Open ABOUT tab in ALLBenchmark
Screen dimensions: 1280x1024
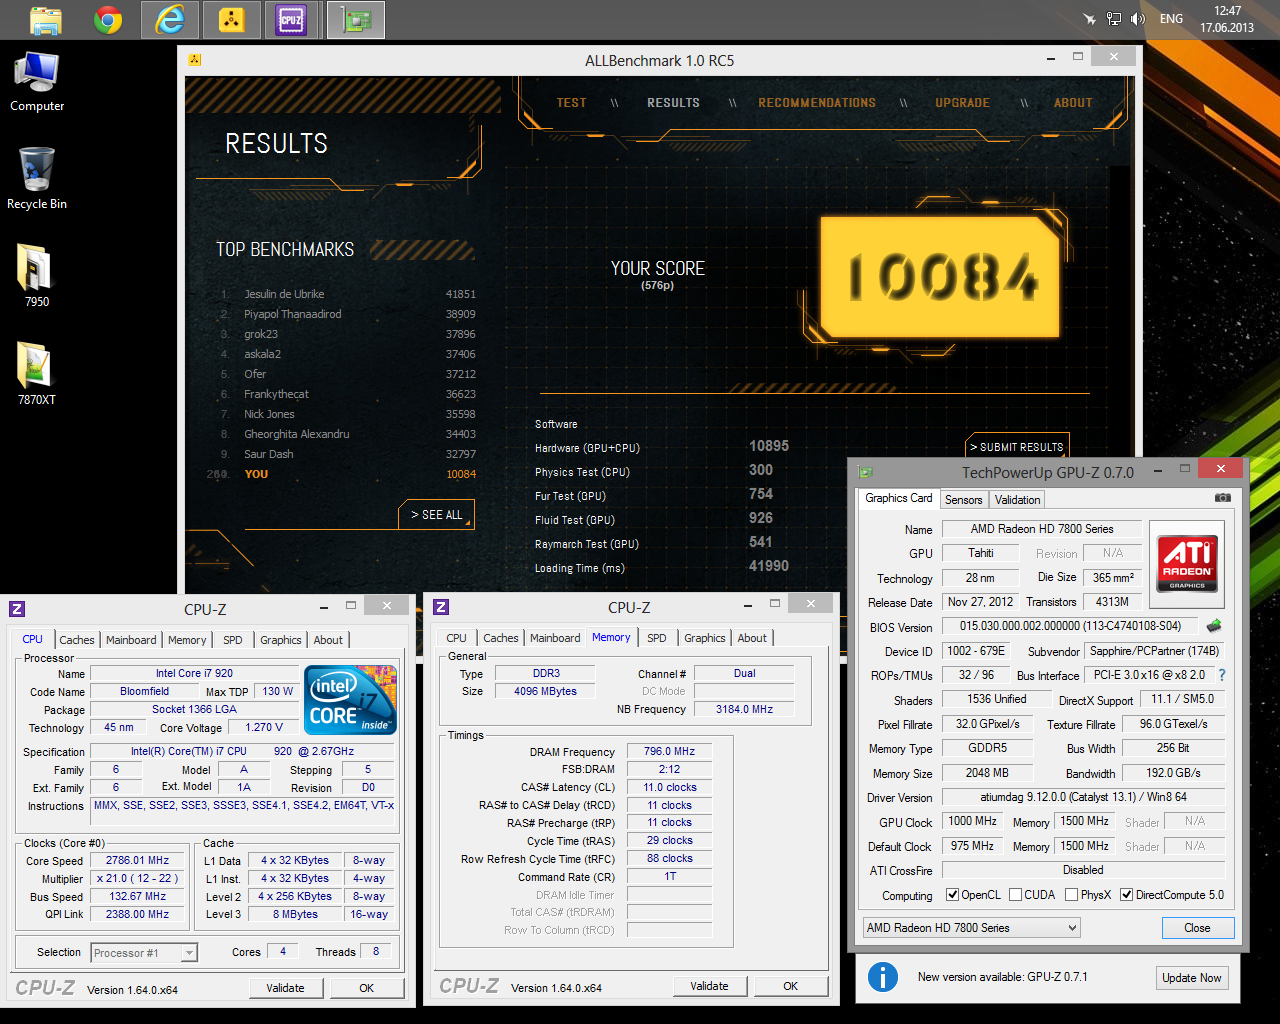[1073, 103]
